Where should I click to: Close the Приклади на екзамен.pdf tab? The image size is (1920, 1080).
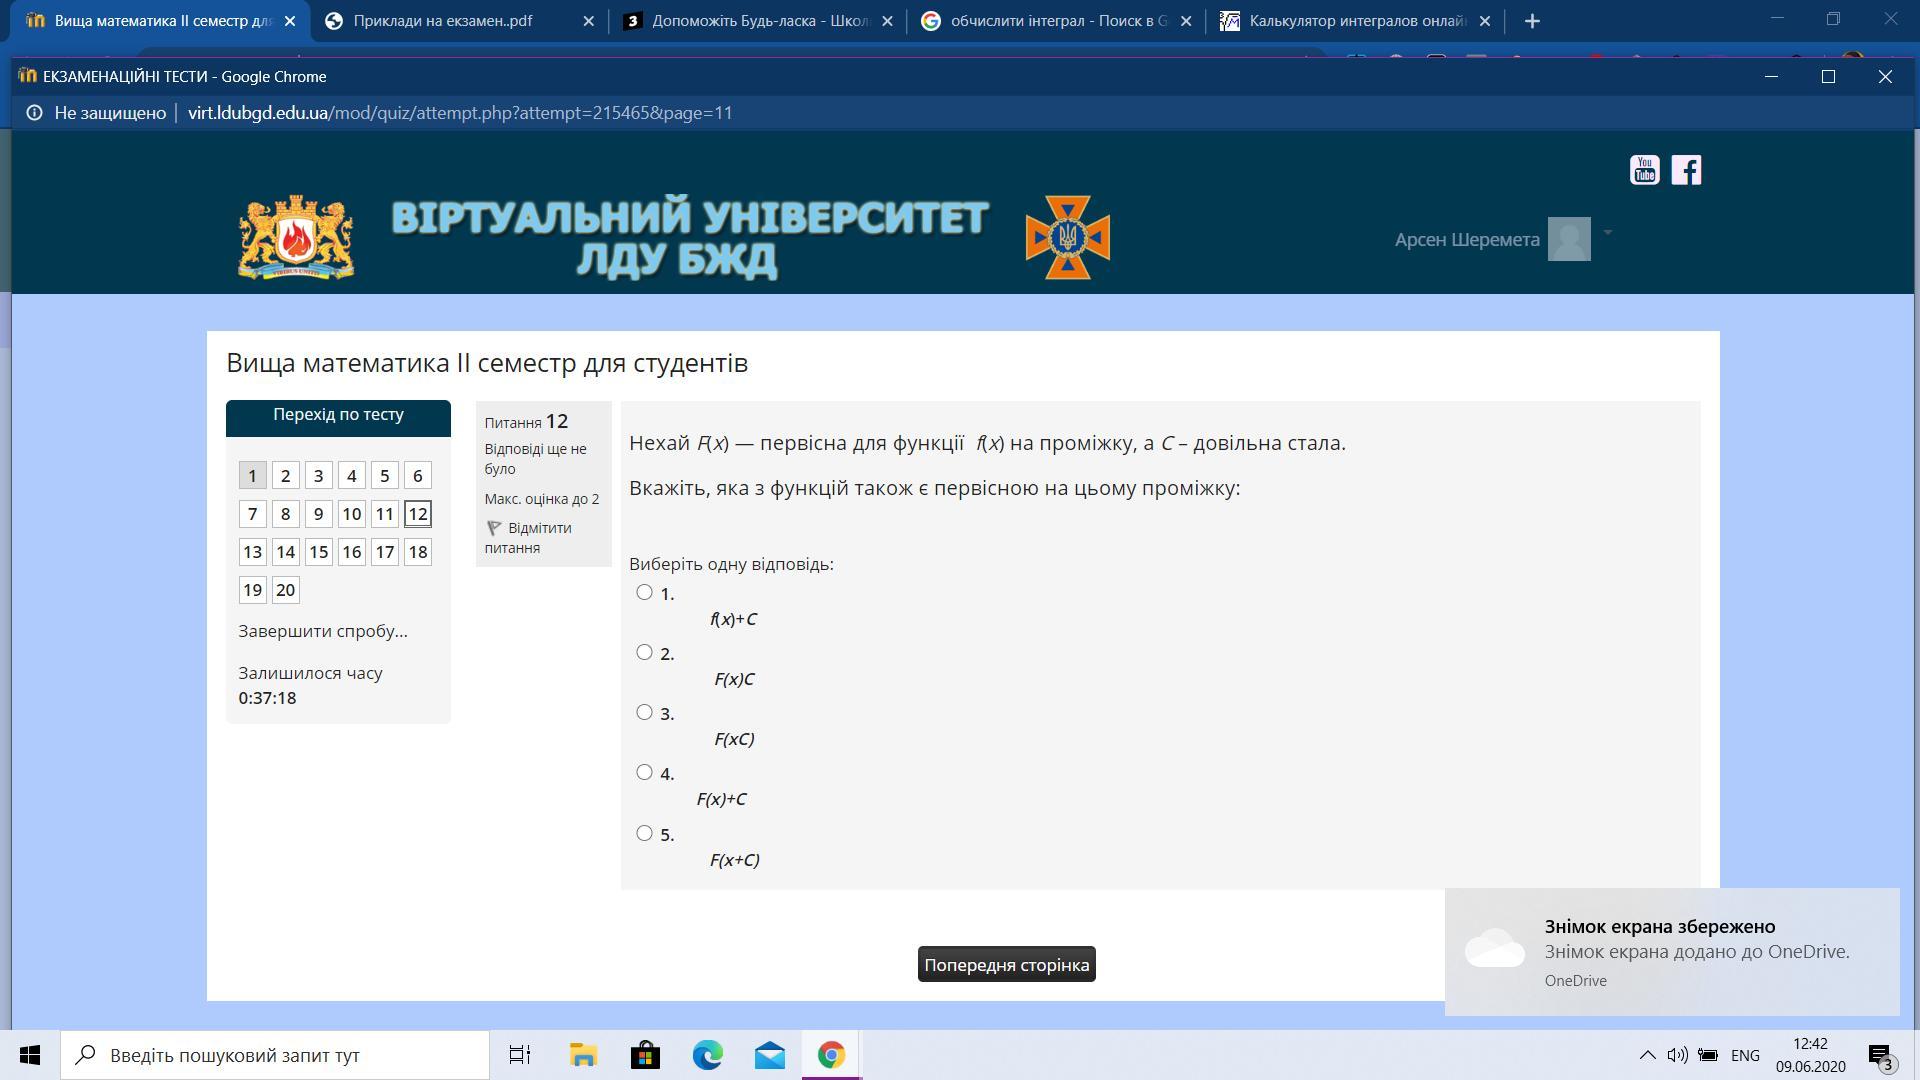coord(588,21)
